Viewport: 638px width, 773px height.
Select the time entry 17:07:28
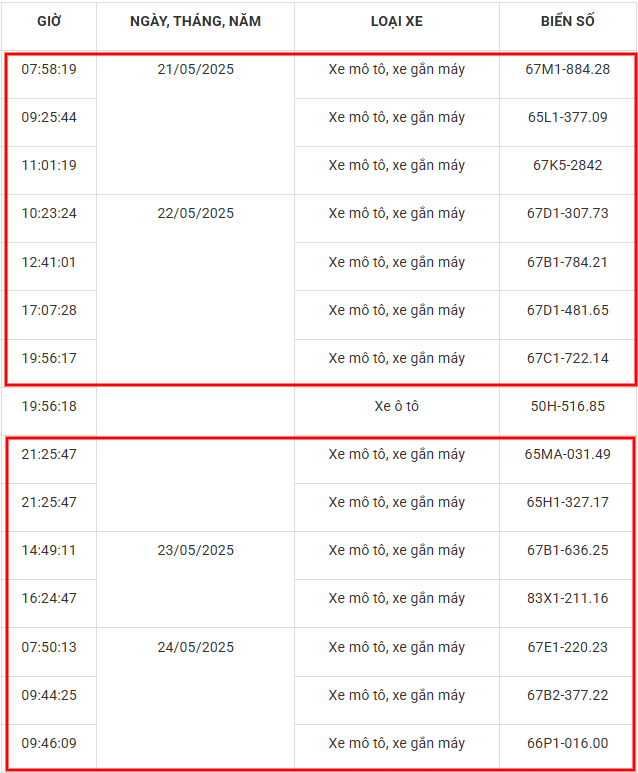49,310
